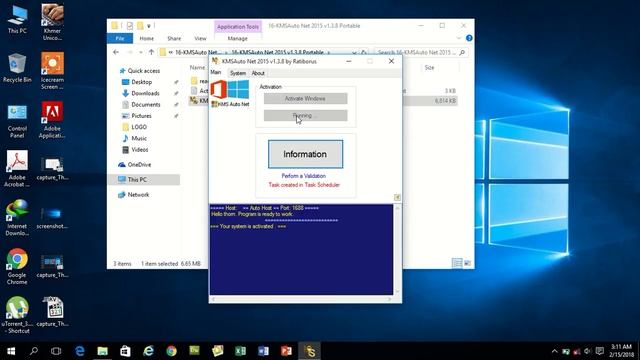The width and height of the screenshot is (640, 360).
Task: Open the Recycle Bin desktop icon
Action: [x=17, y=68]
